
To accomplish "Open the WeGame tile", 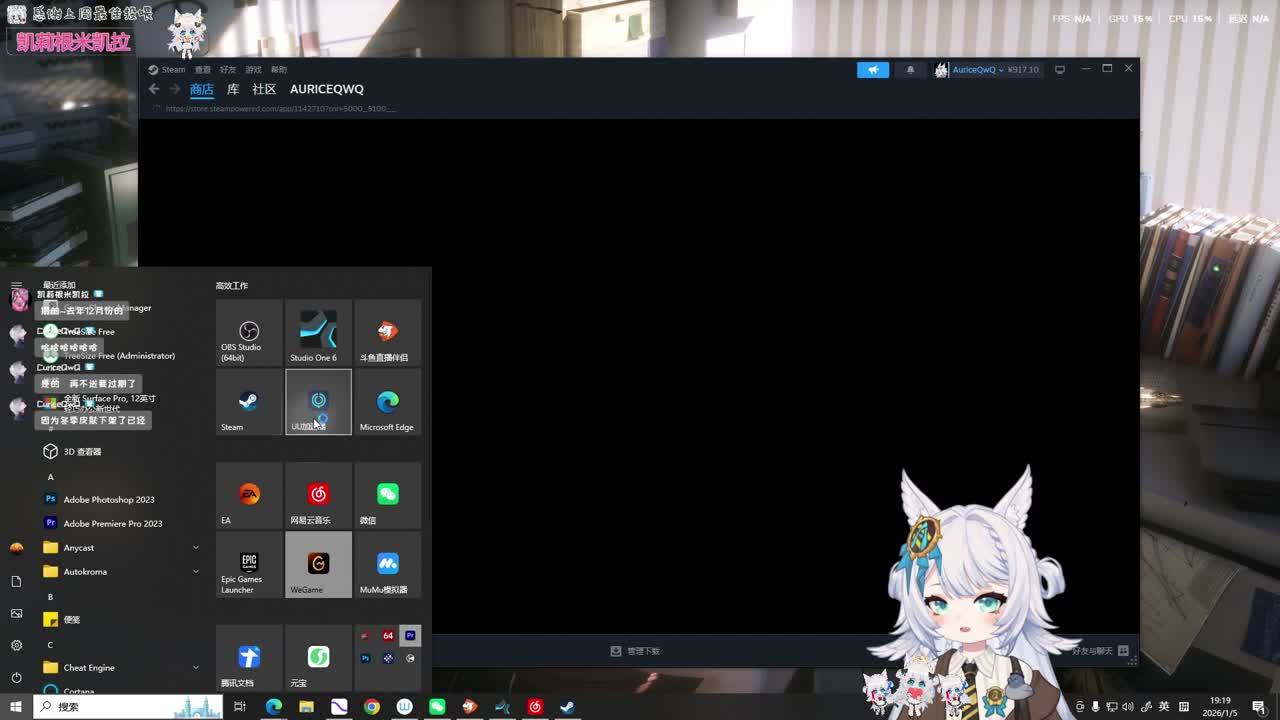I will coord(318,564).
